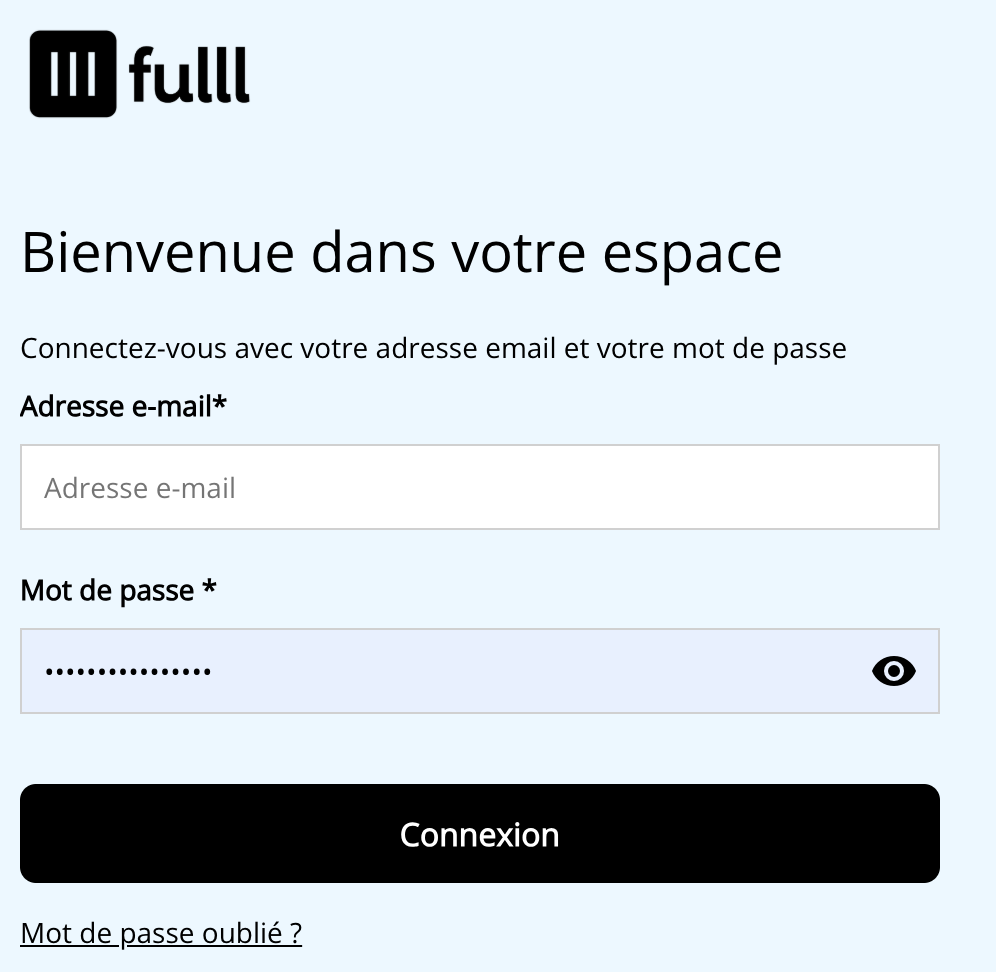Click the word Bienvenue in the heading
The height and width of the screenshot is (972, 996).
(x=157, y=253)
